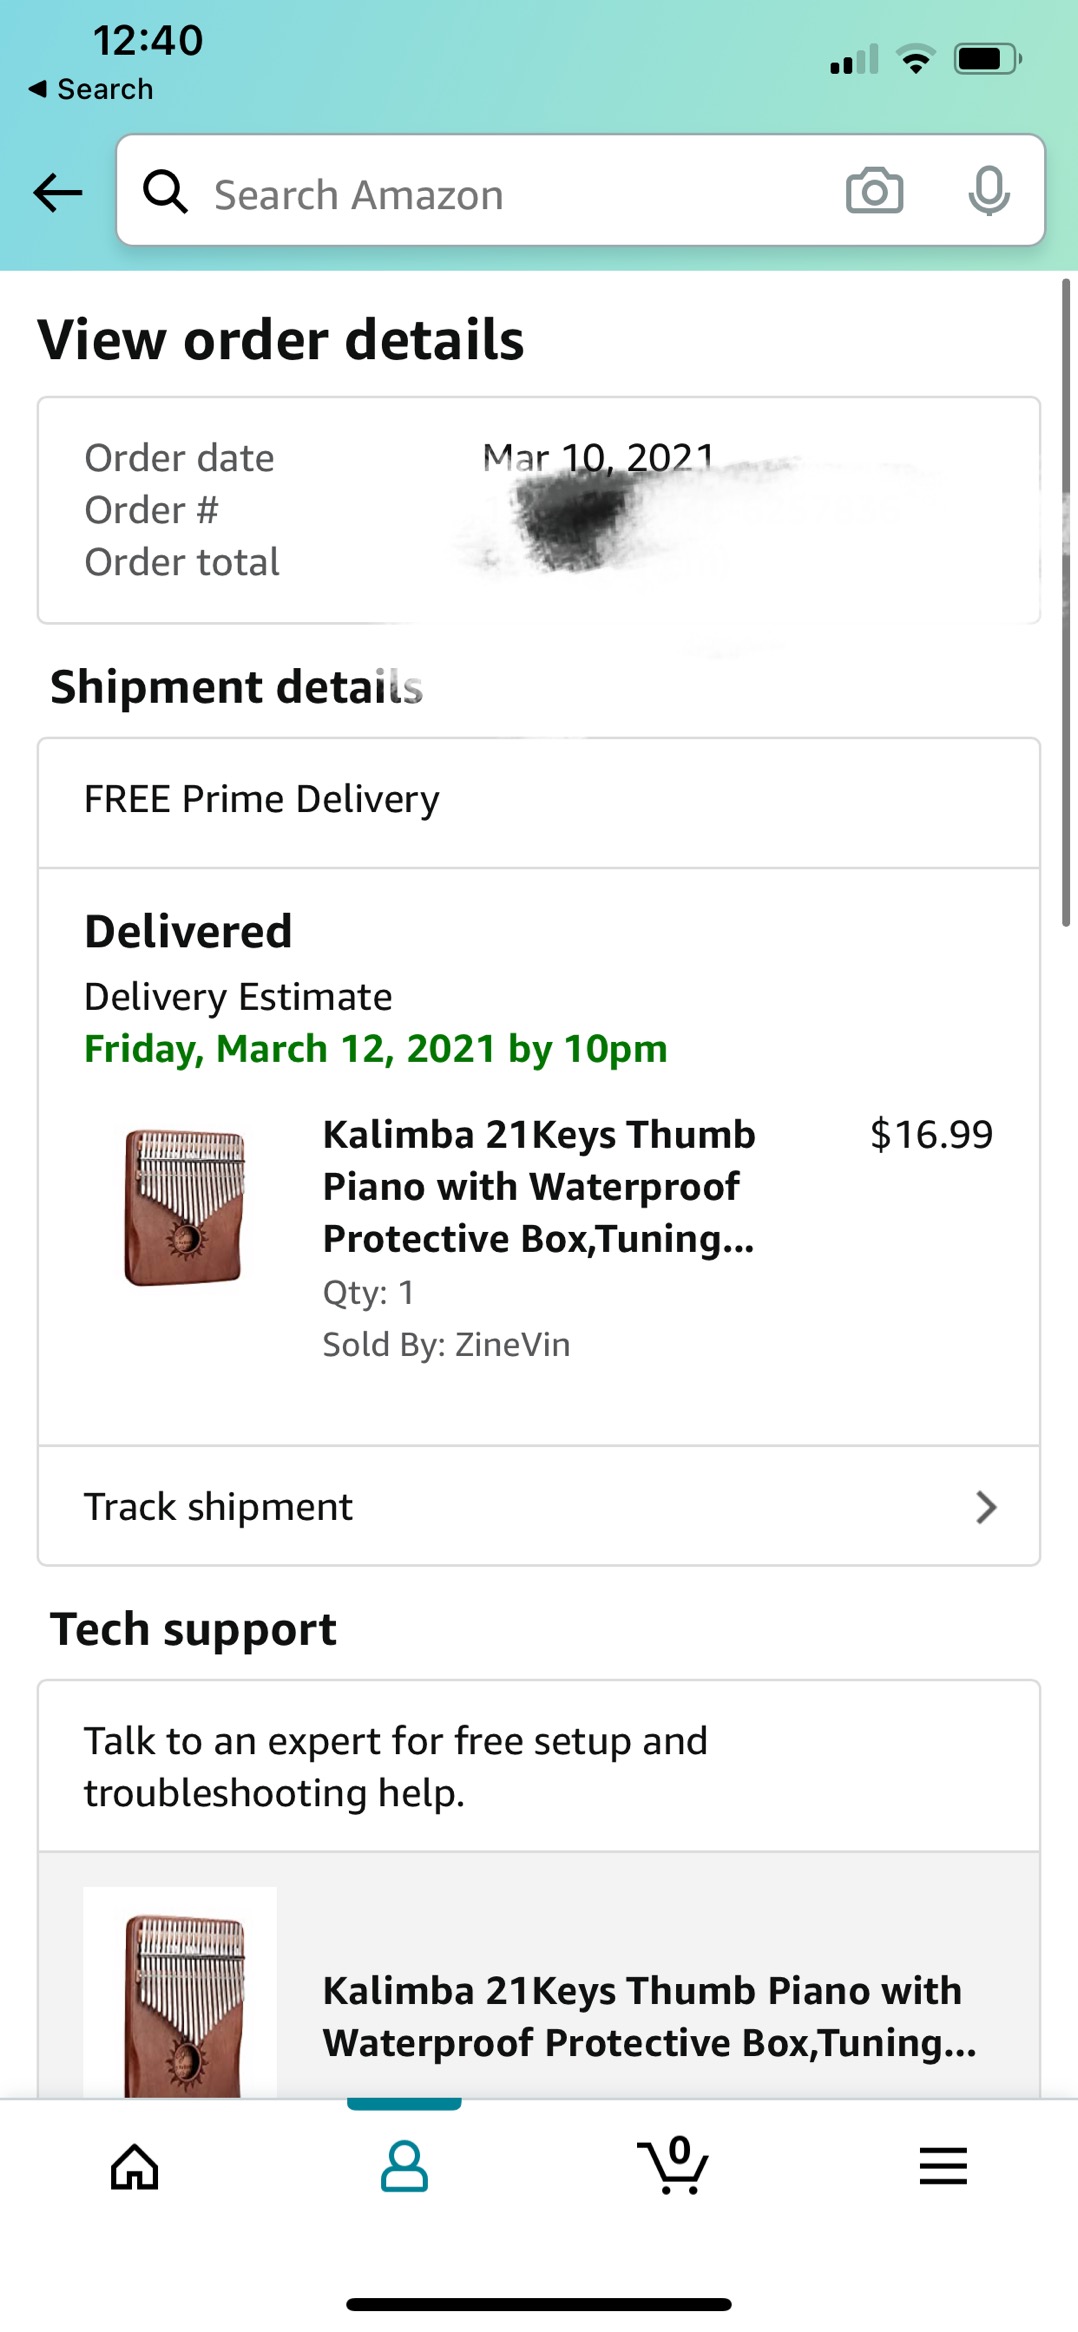Open the Kalimba product thumbnail in shipment

pyautogui.click(x=184, y=1207)
